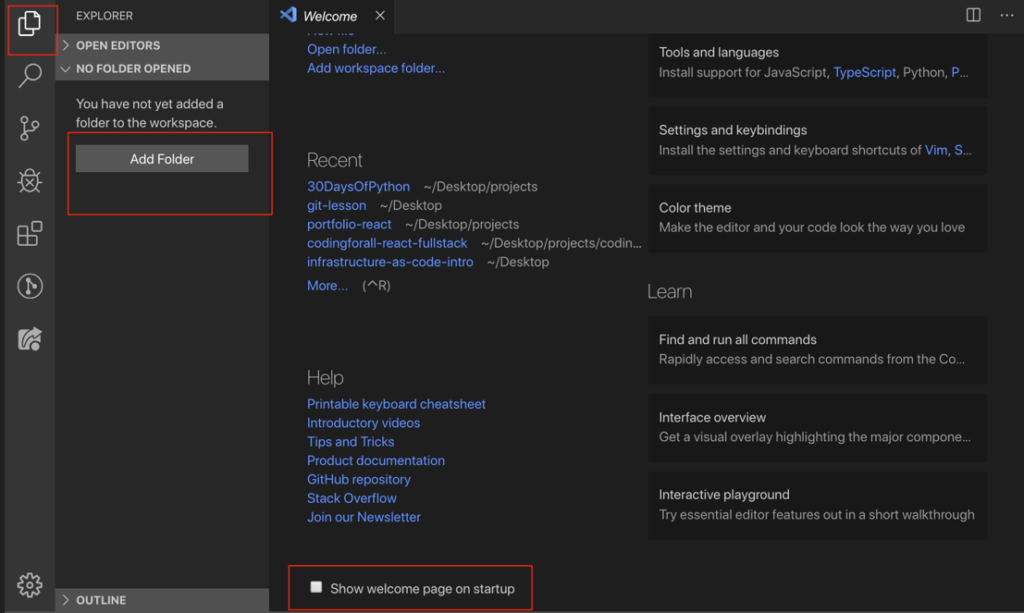1024x613 pixels.
Task: Open the Source Control icon
Action: pos(29,129)
